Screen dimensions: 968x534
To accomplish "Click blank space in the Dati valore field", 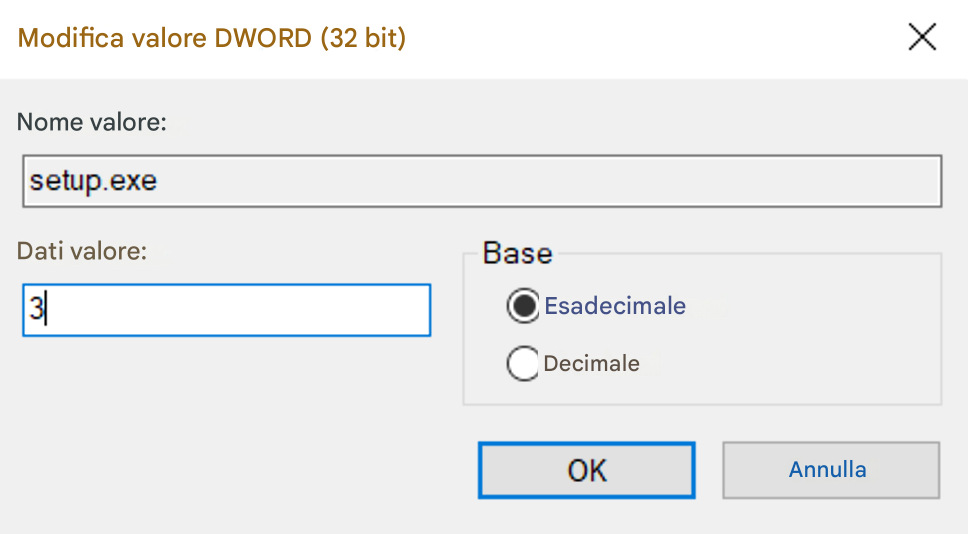I will coord(247,310).
